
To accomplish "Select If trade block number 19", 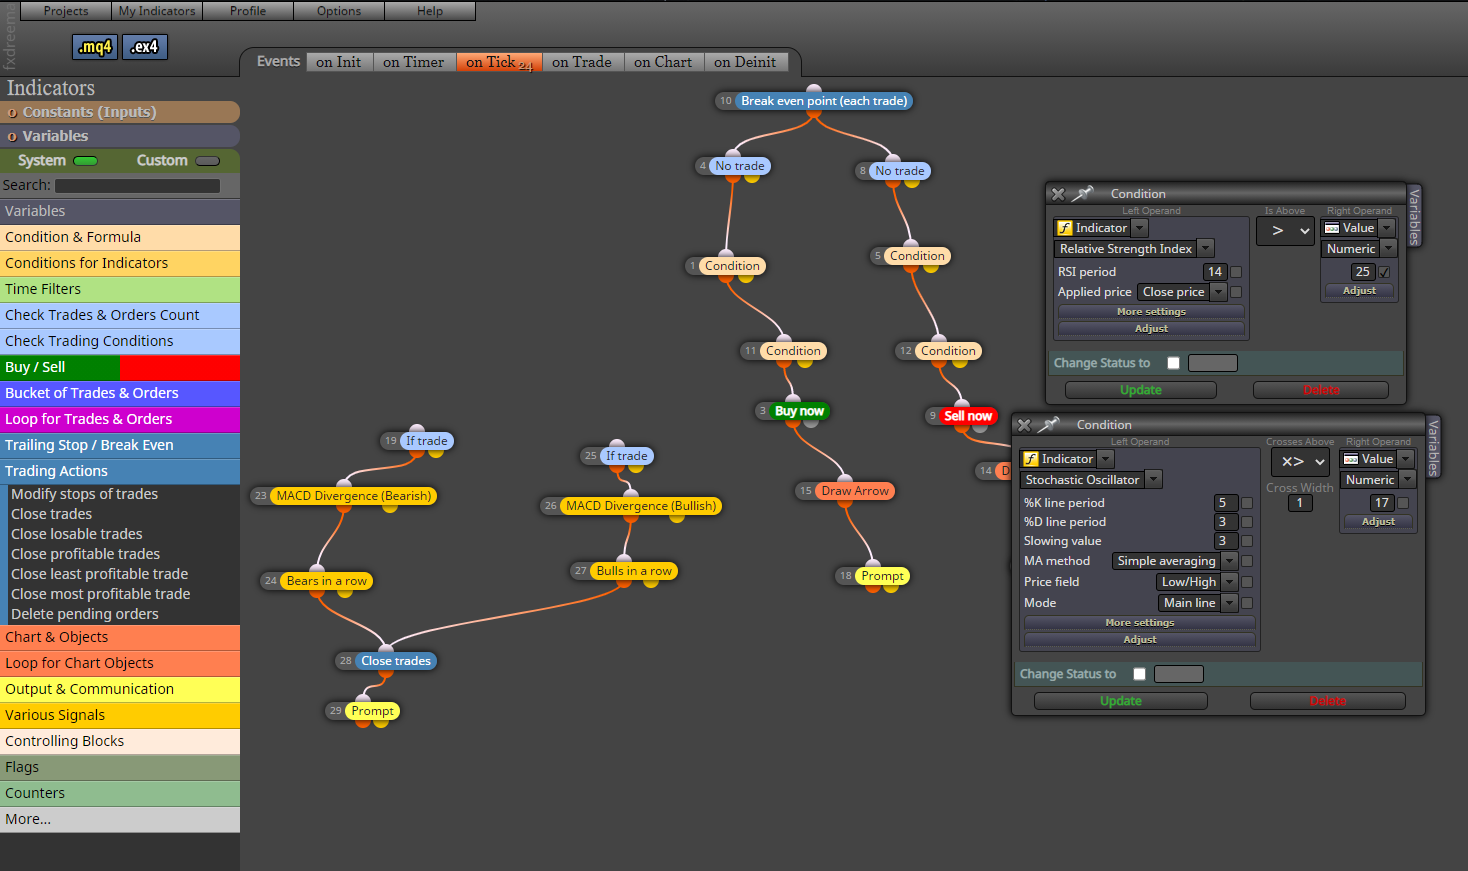I will [426, 441].
